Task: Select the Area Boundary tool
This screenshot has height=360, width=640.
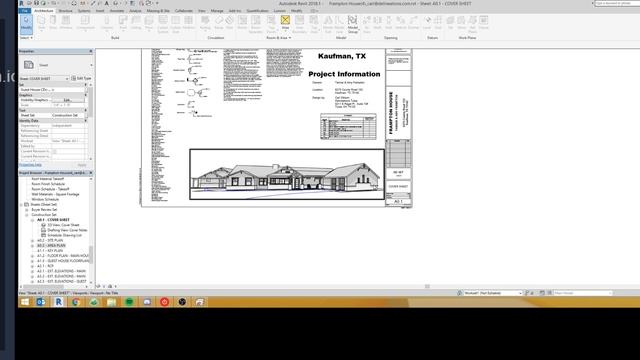Action: [x=300, y=24]
